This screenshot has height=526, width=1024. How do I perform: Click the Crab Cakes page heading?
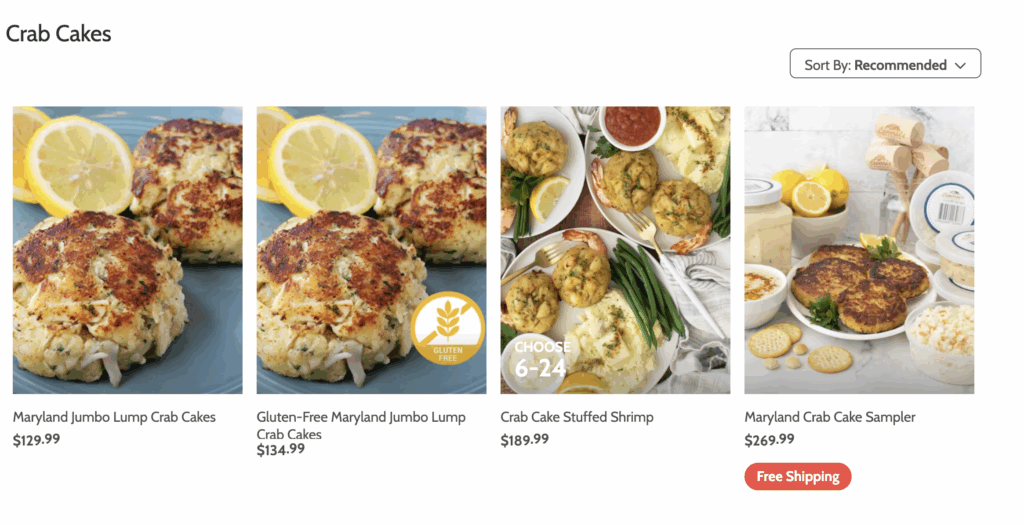59,33
